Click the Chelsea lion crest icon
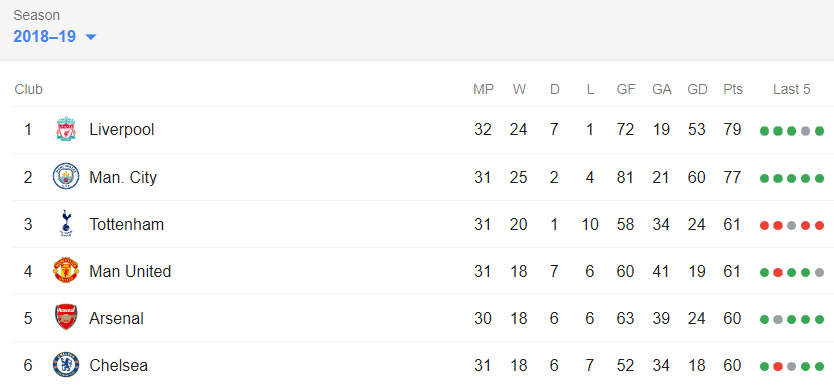Screen dimensions: 834x385 pyautogui.click(x=66, y=365)
